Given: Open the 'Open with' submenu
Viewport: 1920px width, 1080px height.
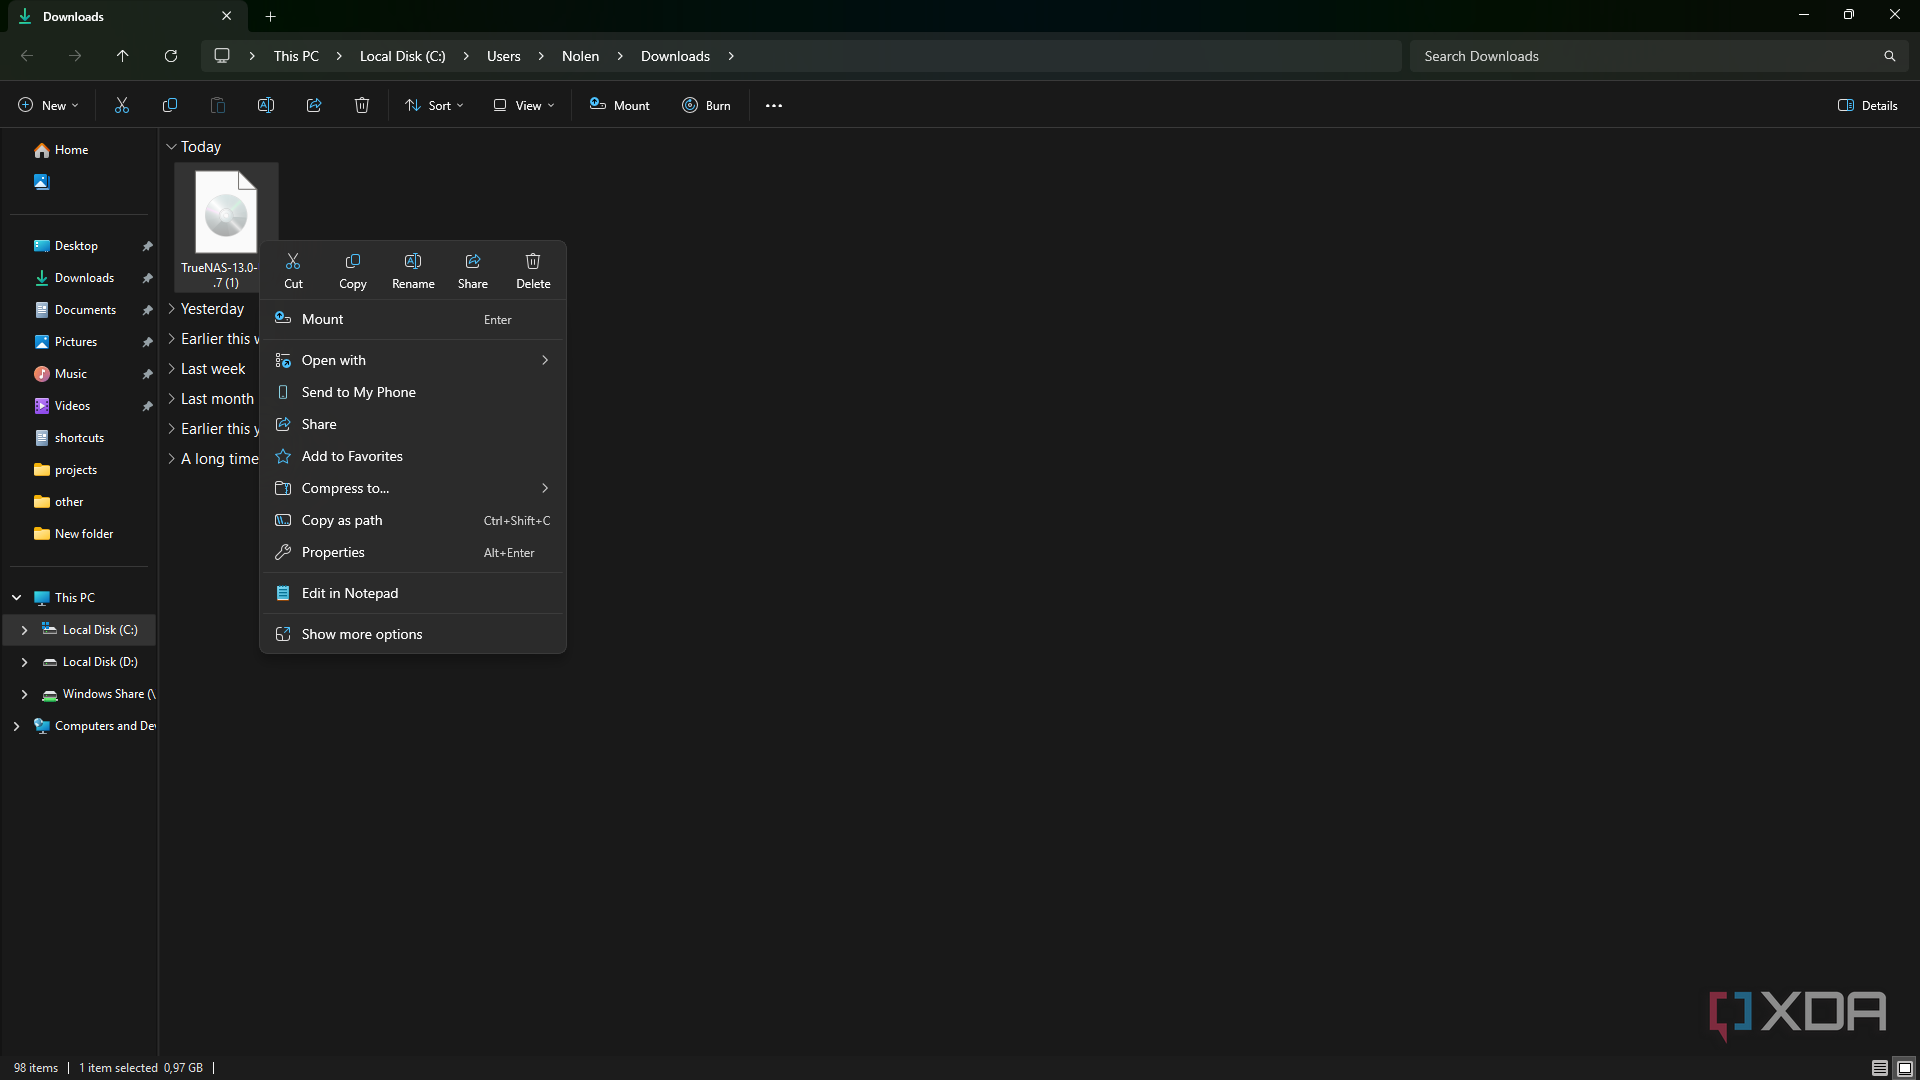Looking at the screenshot, I should click(413, 360).
